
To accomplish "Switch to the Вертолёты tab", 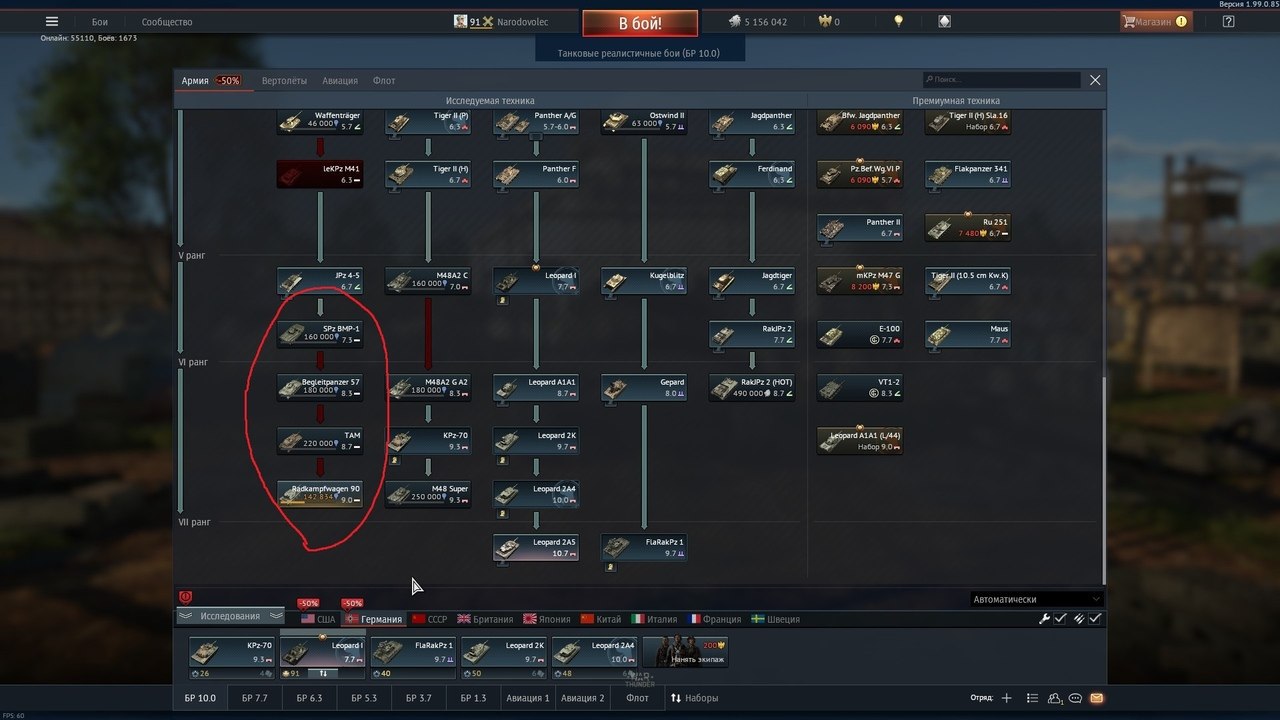I will pyautogui.click(x=284, y=80).
